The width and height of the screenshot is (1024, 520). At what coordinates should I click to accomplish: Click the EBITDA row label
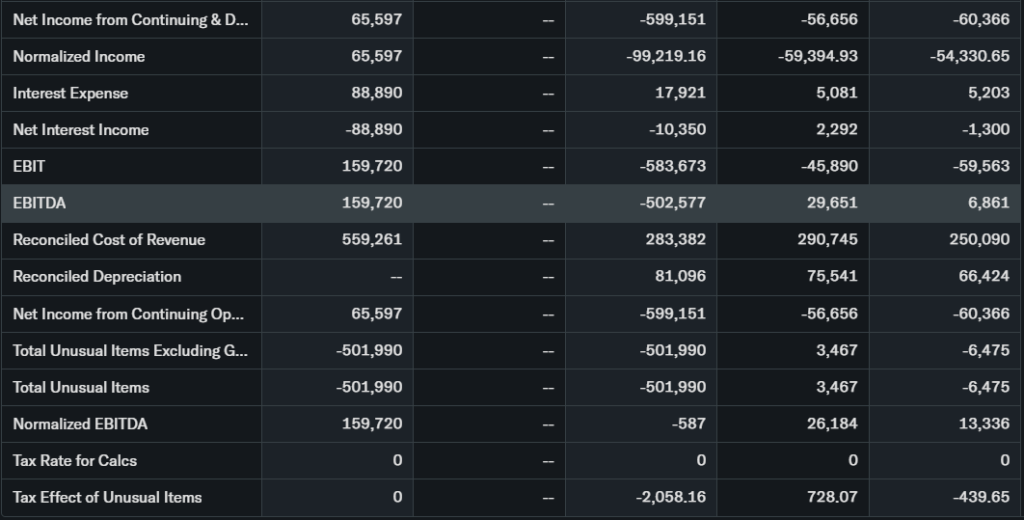[x=39, y=203]
